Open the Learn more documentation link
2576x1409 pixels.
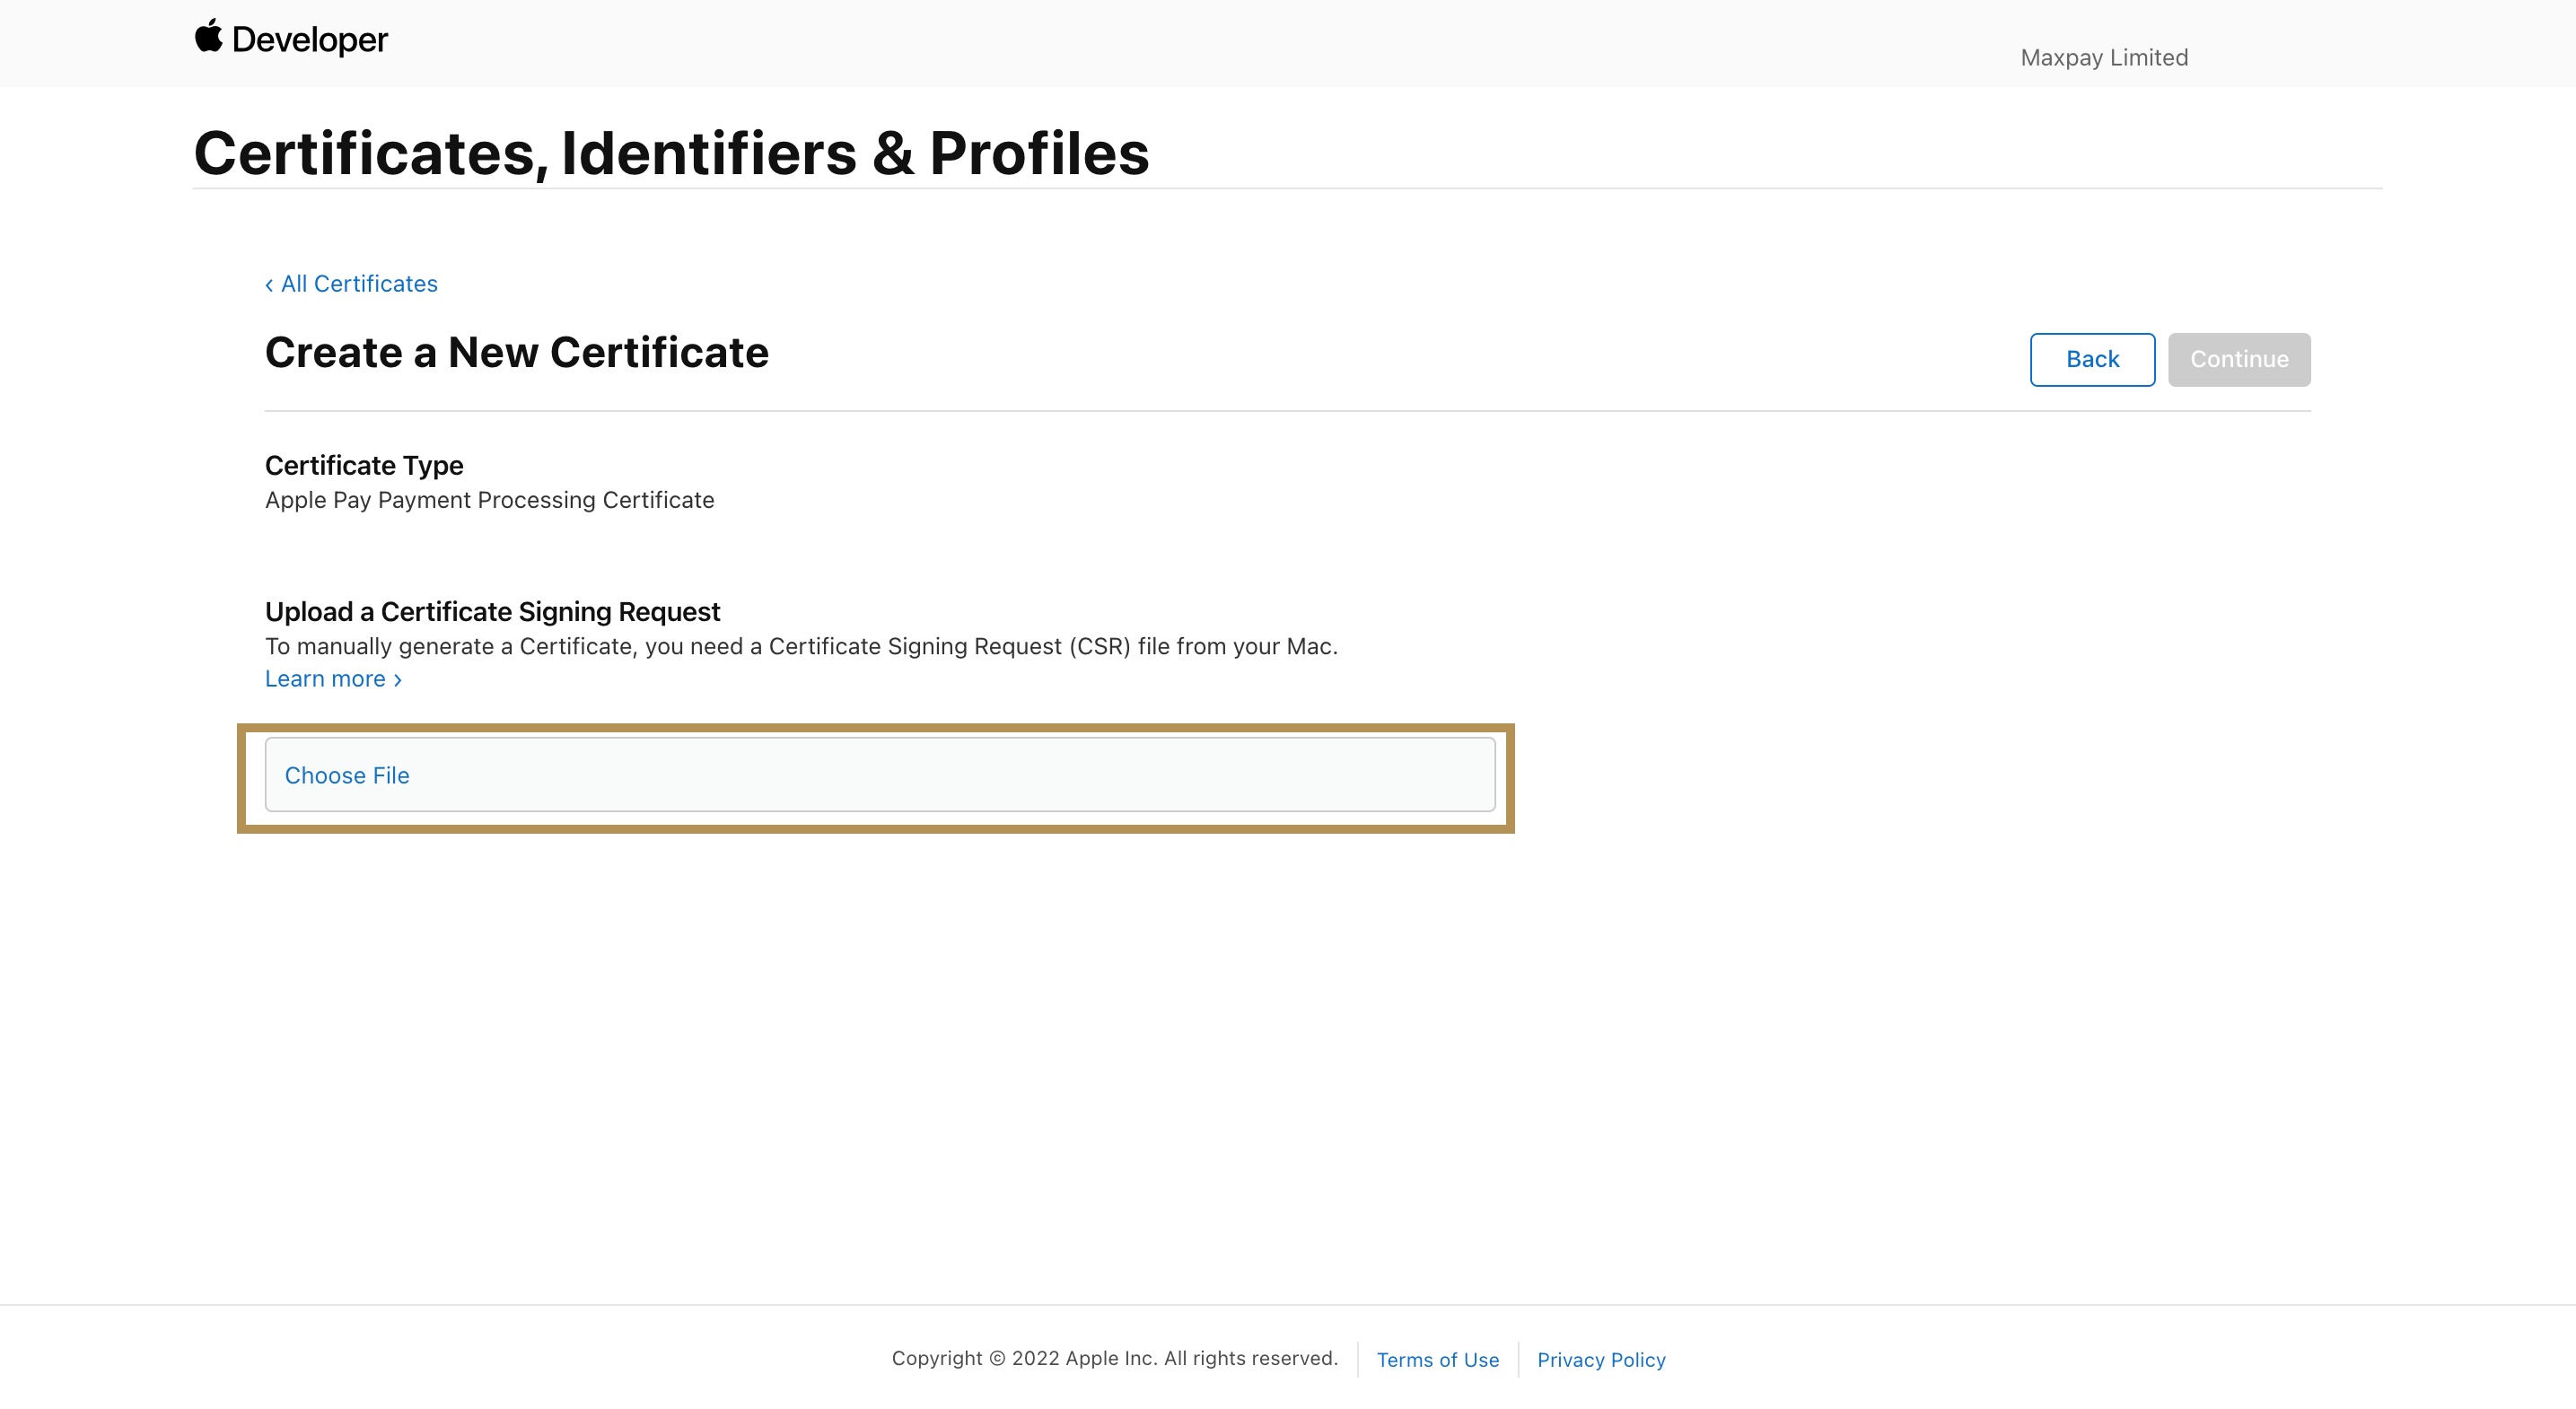click(326, 678)
